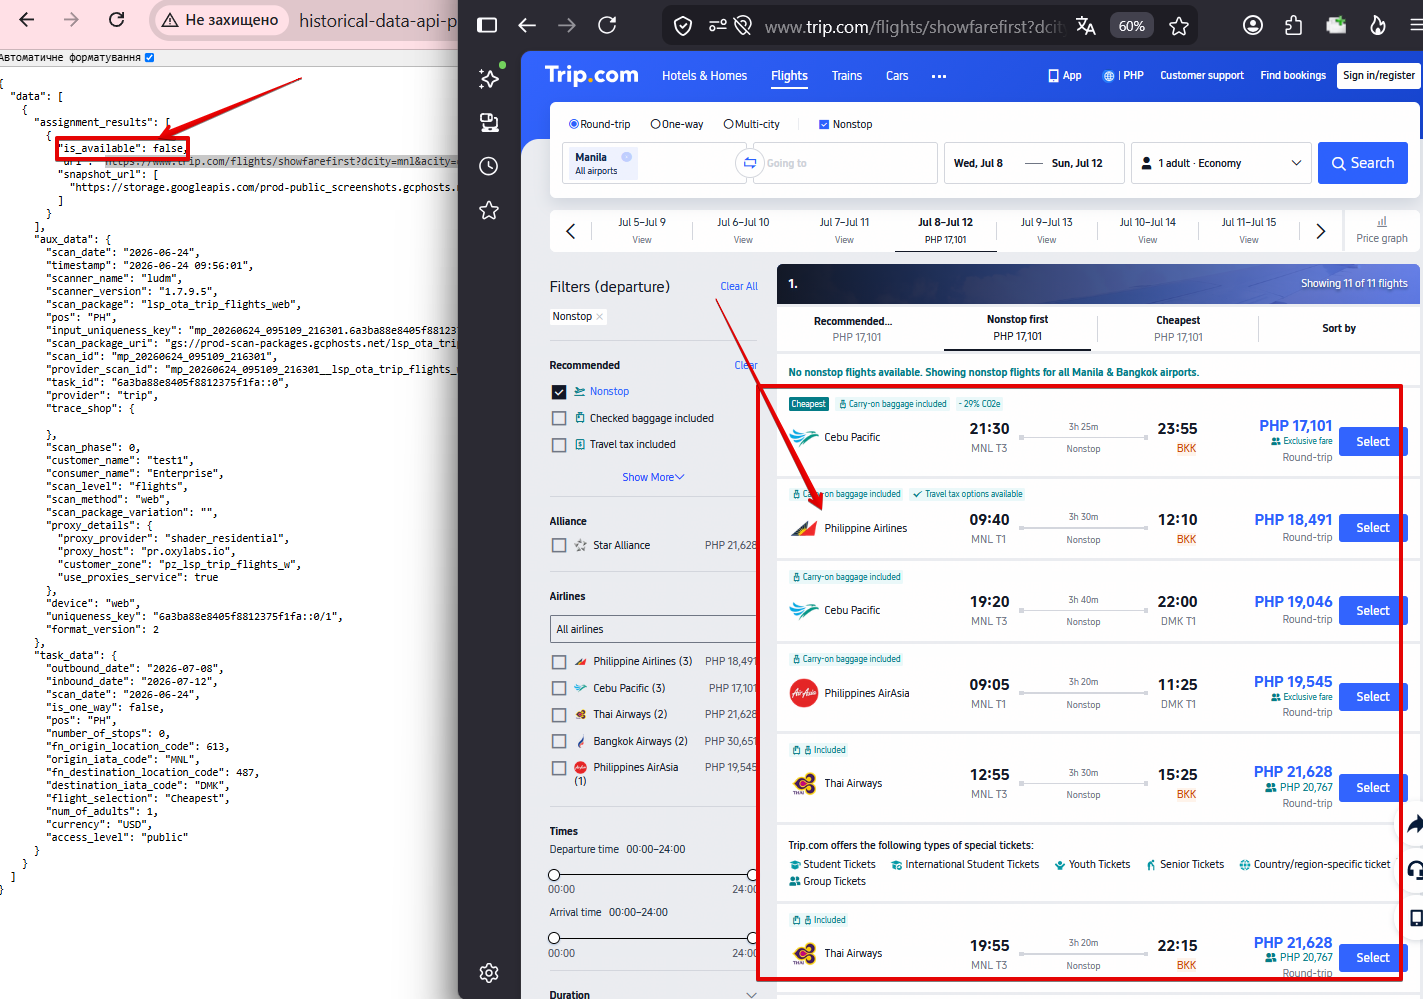The width and height of the screenshot is (1423, 999).
Task: Remove the Nonstop filter tag
Action: click(600, 317)
